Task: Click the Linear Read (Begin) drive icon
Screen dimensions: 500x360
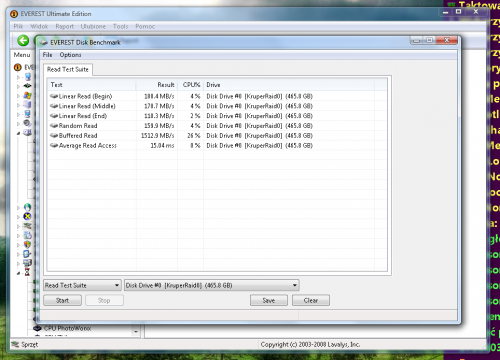Action: point(54,96)
